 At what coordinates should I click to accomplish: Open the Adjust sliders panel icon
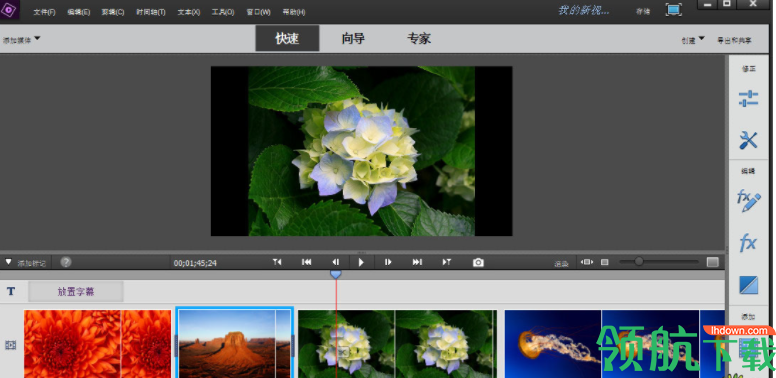748,98
